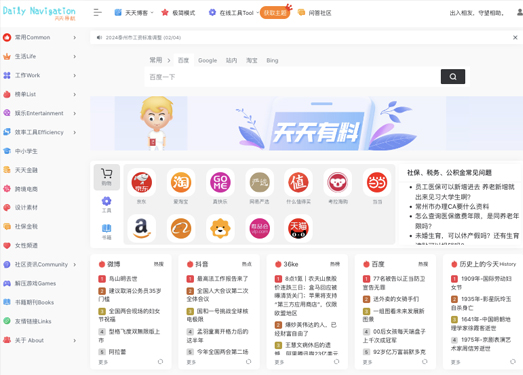The width and height of the screenshot is (523, 375).
Task: Open the 网易严选 icon
Action: pyautogui.click(x=259, y=182)
